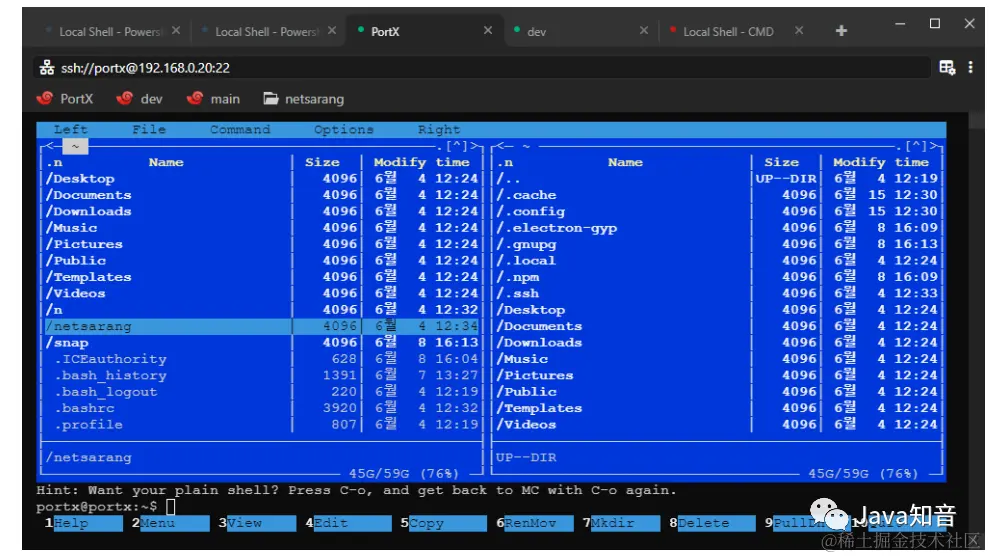Click the ssh address bar
Screen dimensions: 989x559
483,68
